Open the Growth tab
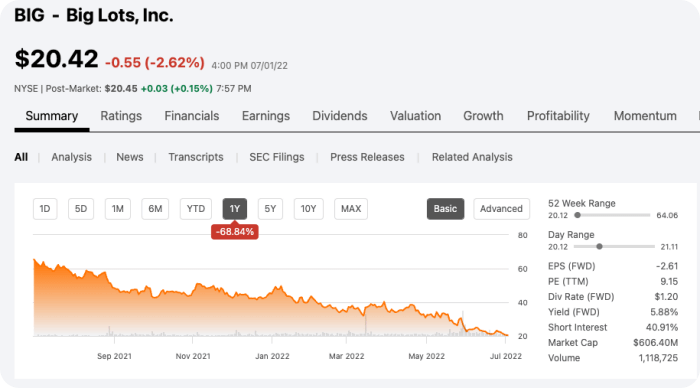The width and height of the screenshot is (700, 388). (x=483, y=116)
